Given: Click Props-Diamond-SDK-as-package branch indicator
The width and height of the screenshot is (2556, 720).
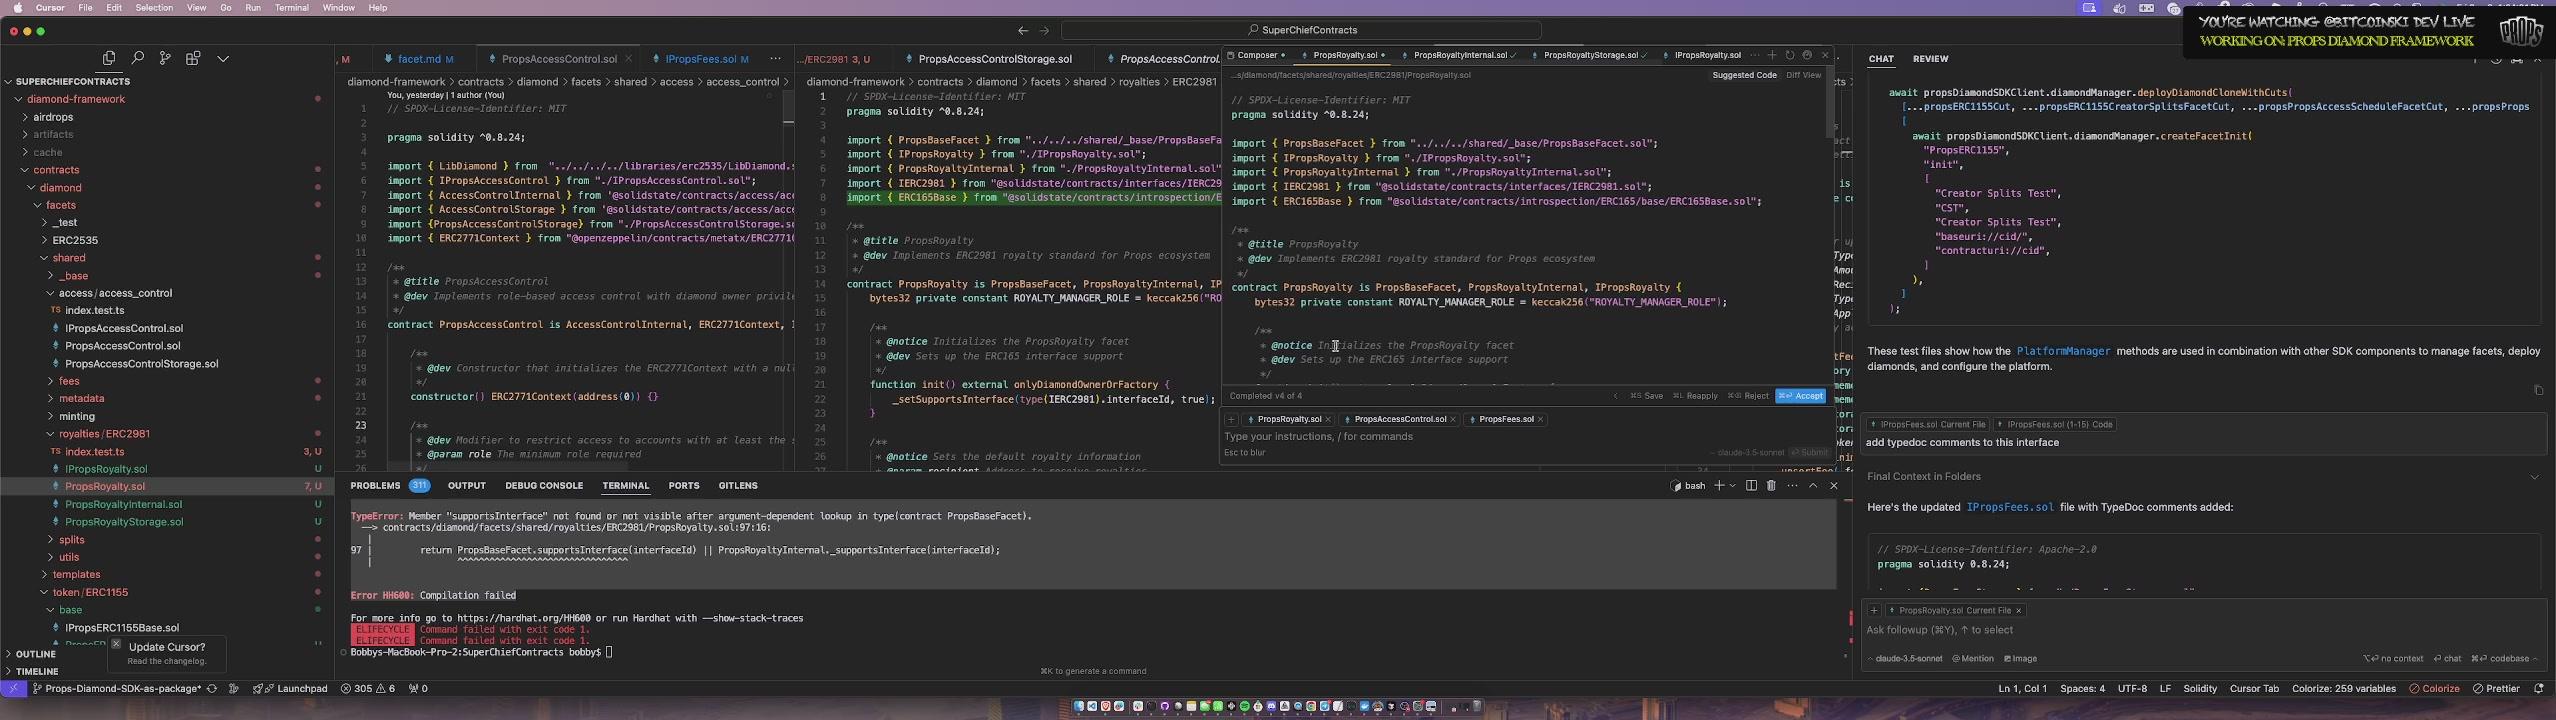Looking at the screenshot, I should coord(117,689).
